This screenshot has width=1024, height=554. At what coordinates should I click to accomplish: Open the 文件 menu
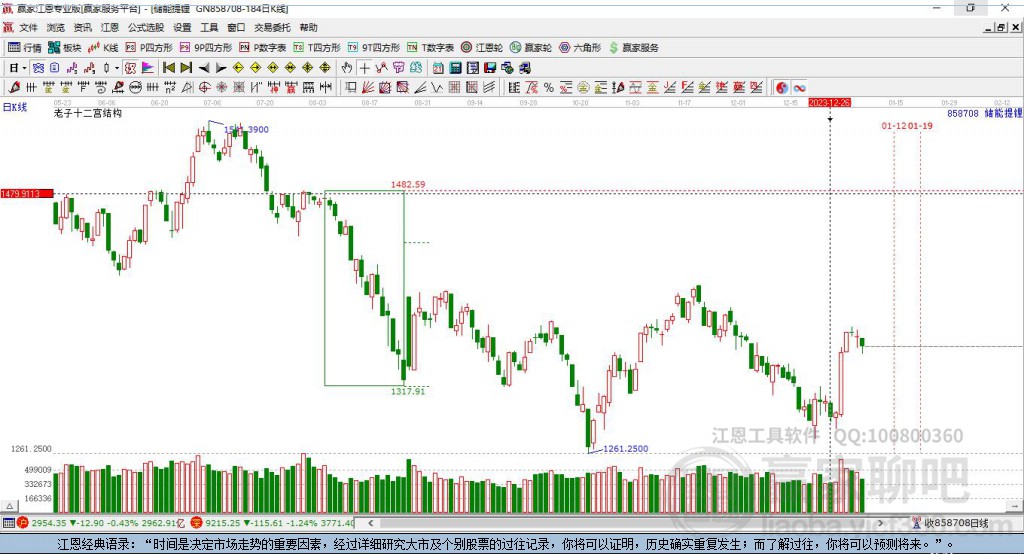pos(28,27)
